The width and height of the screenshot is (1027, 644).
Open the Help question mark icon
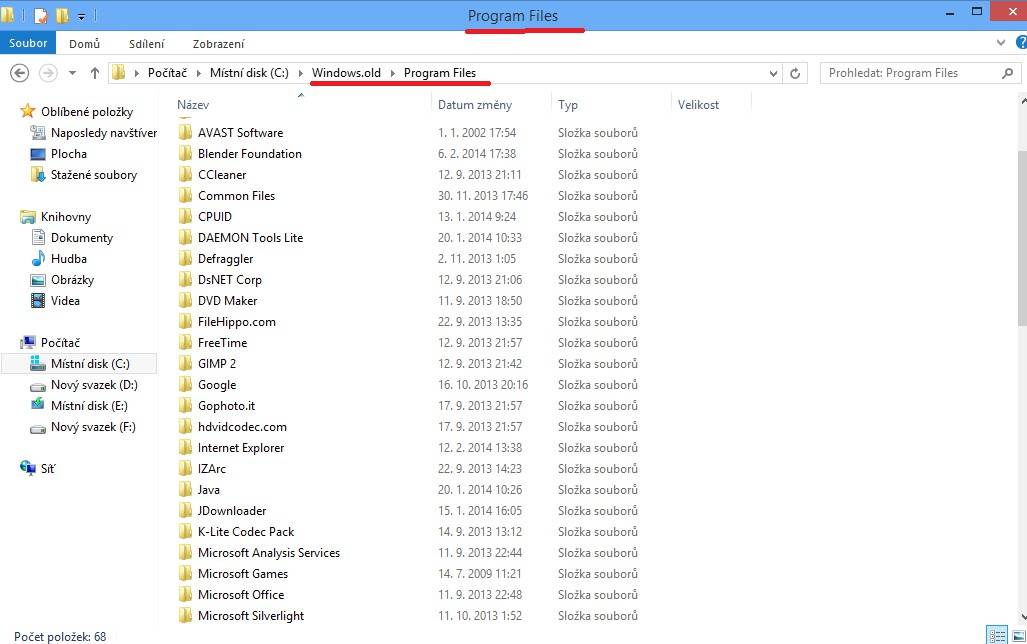(1021, 43)
